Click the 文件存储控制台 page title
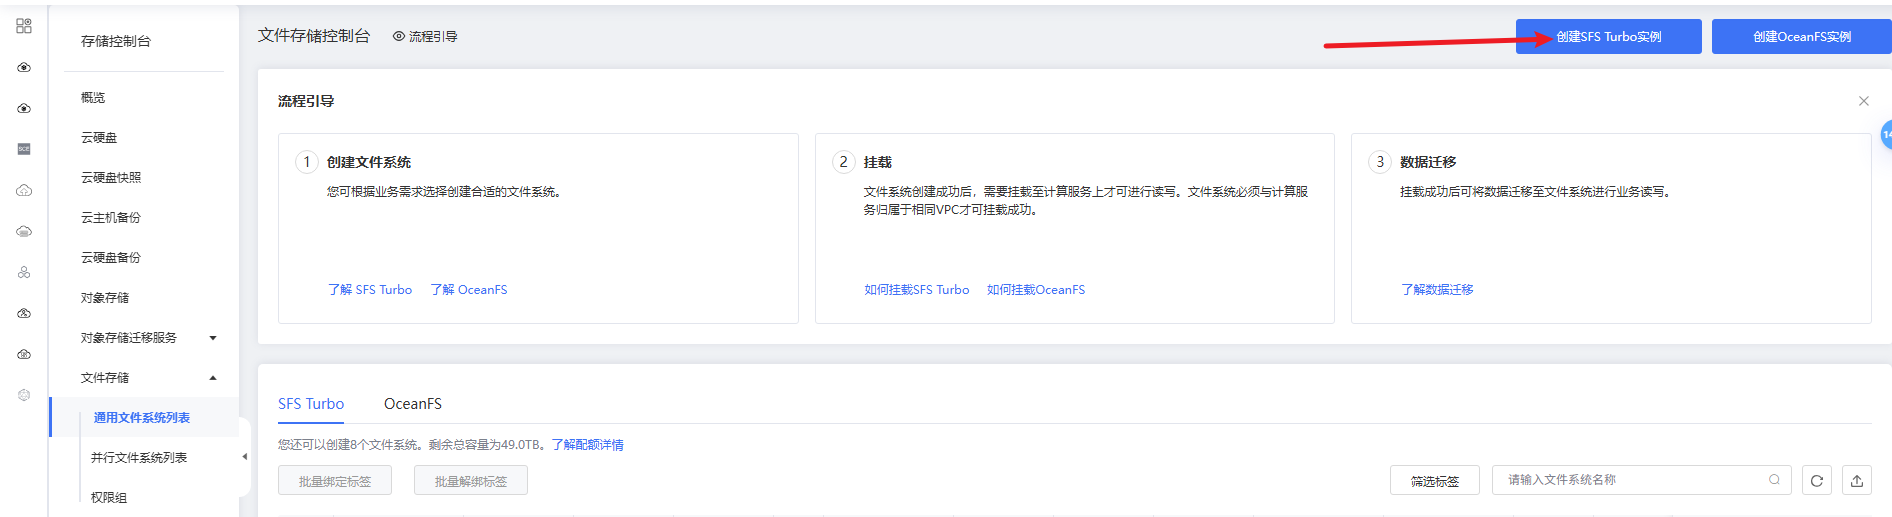This screenshot has width=1892, height=517. [314, 35]
